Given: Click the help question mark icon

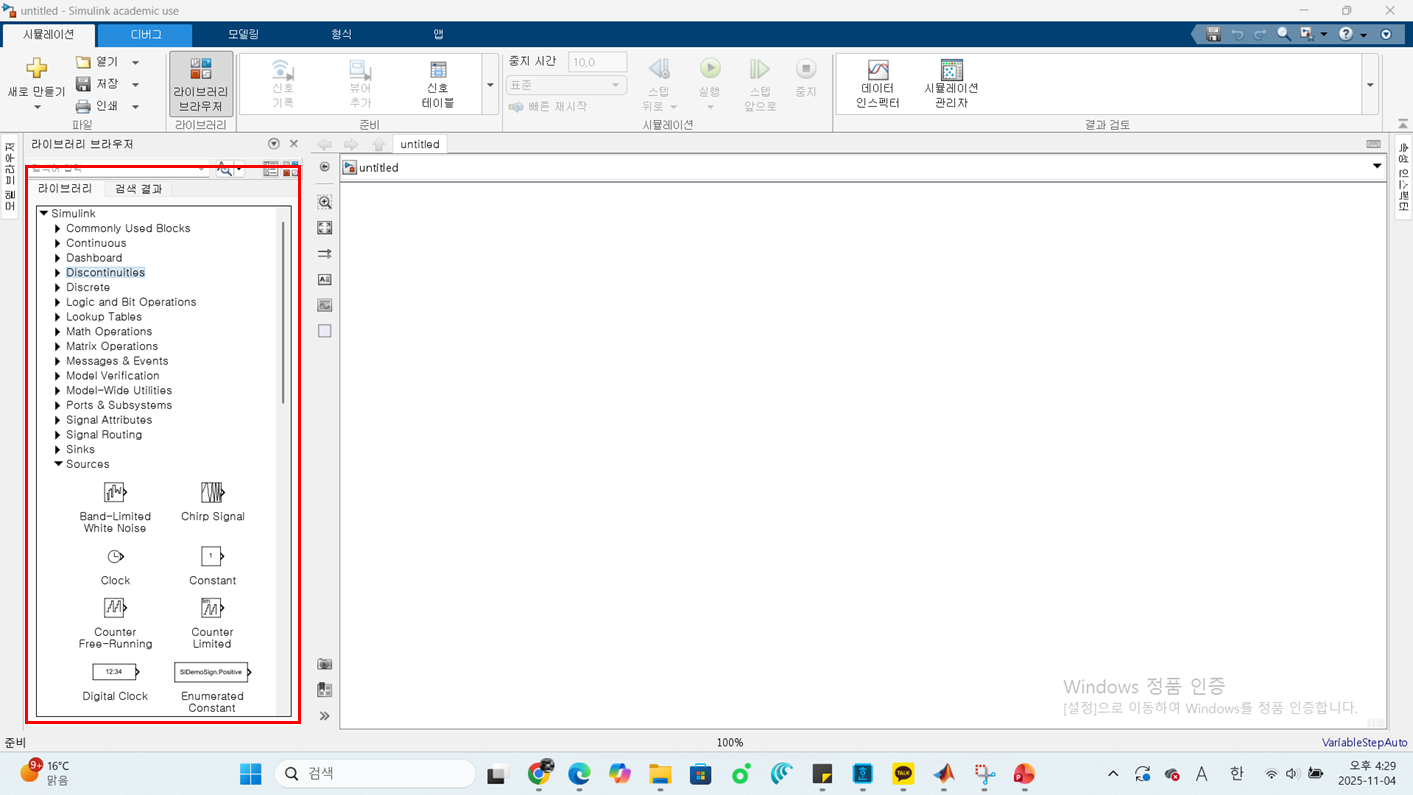Looking at the screenshot, I should click(1346, 34).
